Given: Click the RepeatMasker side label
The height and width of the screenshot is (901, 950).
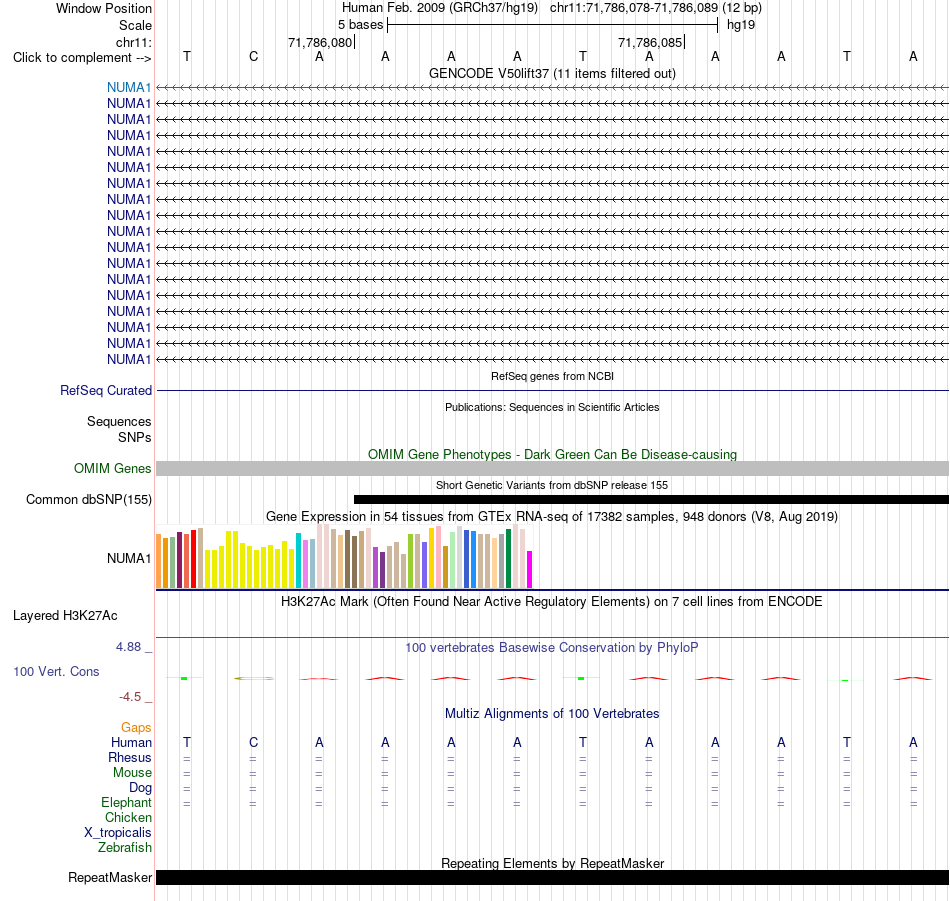Looking at the screenshot, I should pos(110,877).
